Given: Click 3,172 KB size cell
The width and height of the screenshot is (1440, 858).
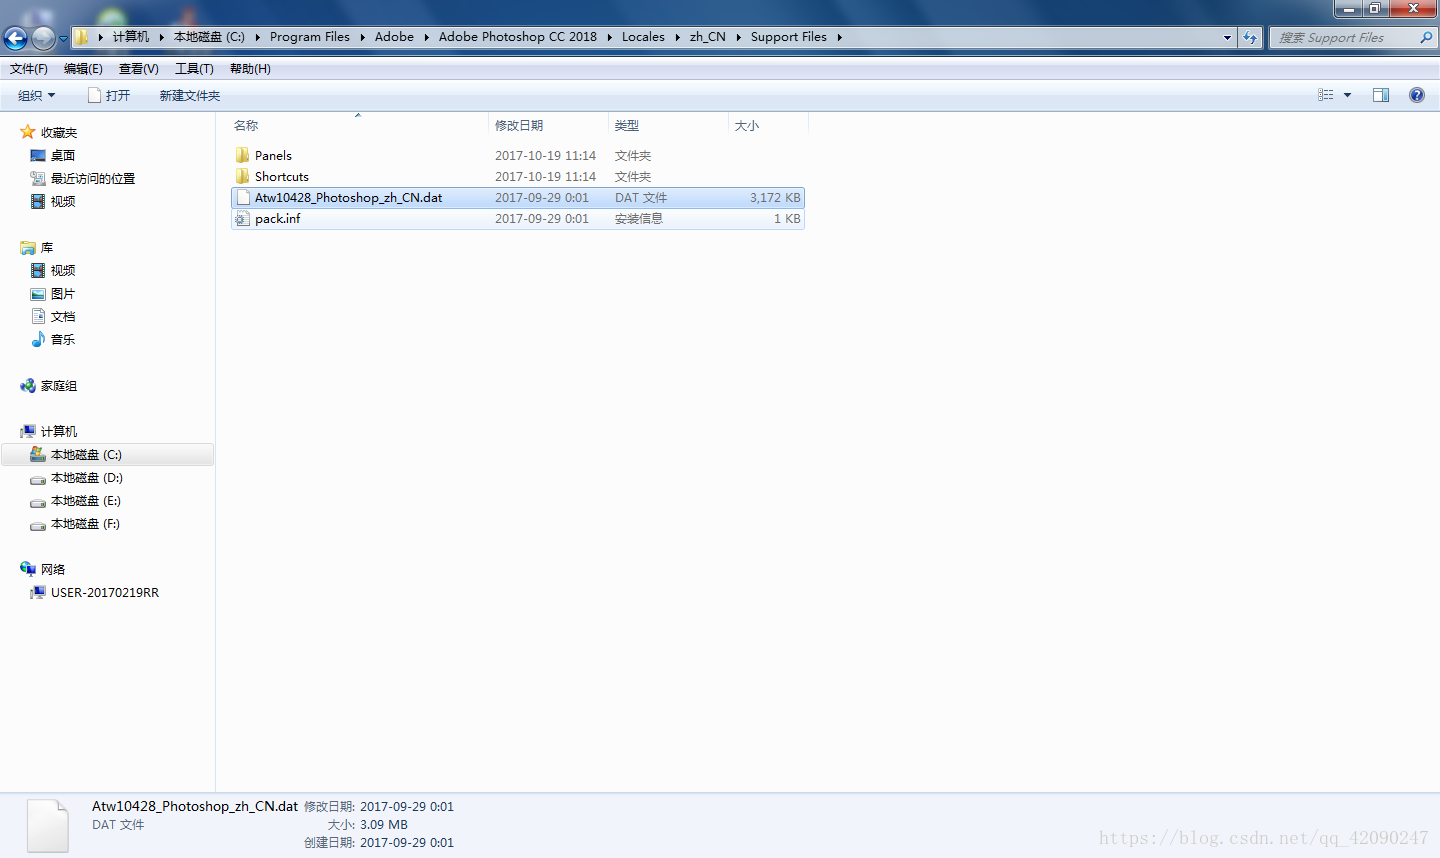Looking at the screenshot, I should pos(775,197).
